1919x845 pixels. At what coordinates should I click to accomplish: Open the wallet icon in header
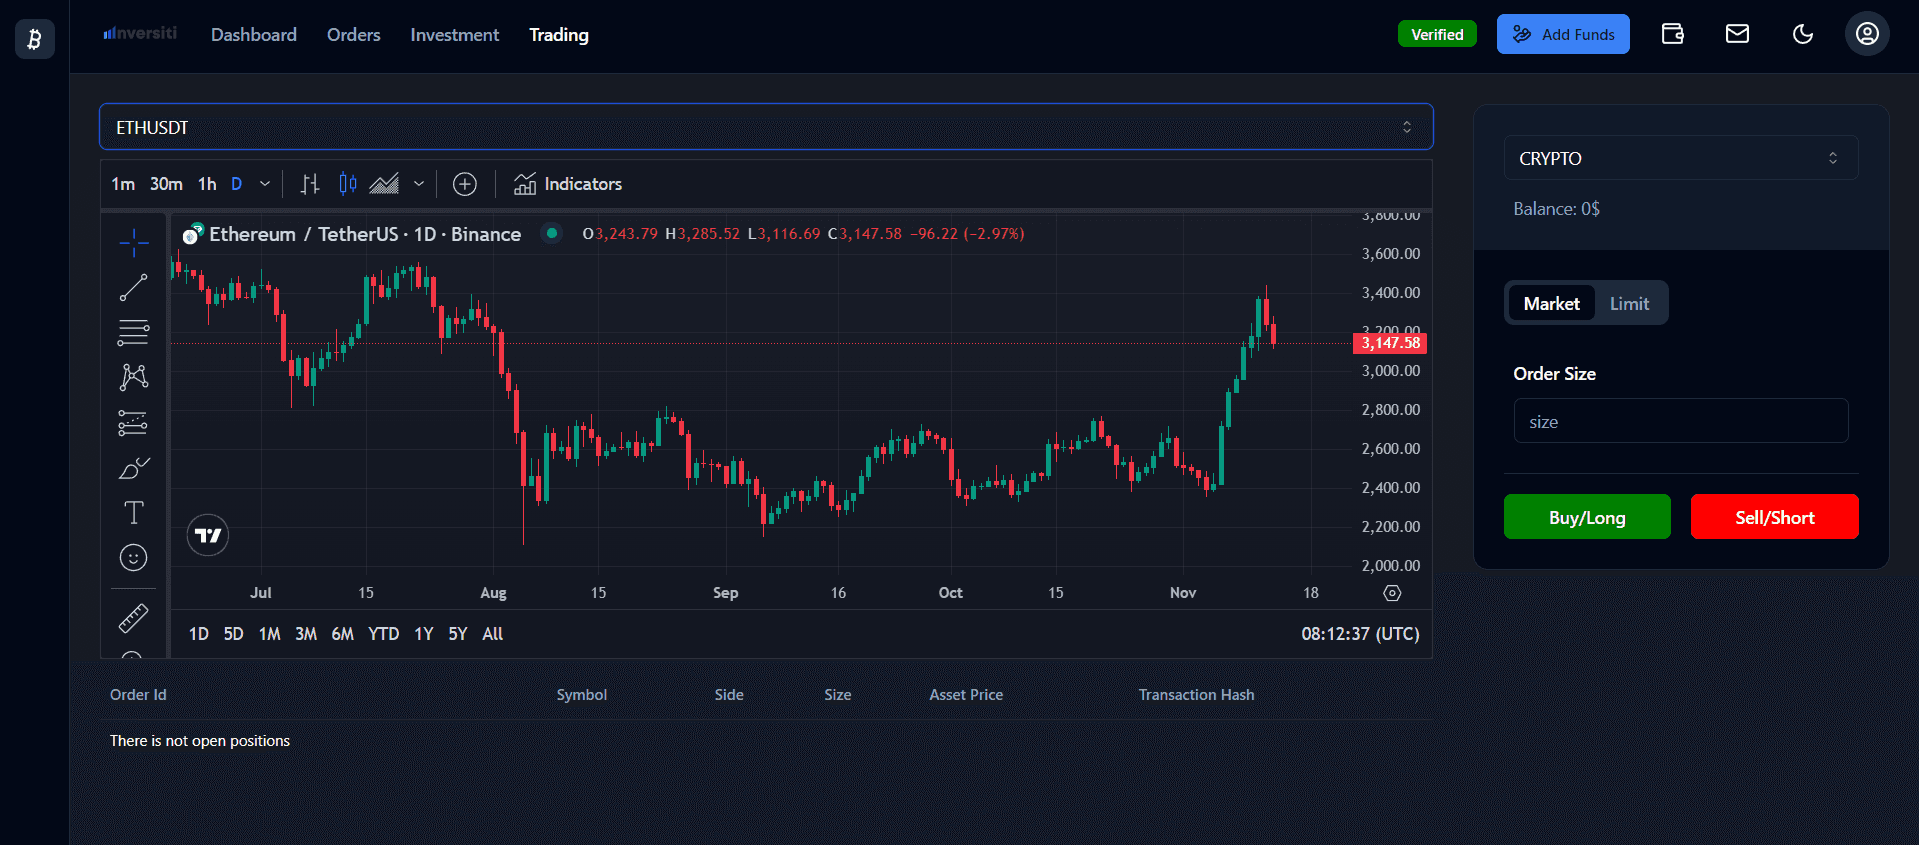click(x=1673, y=34)
